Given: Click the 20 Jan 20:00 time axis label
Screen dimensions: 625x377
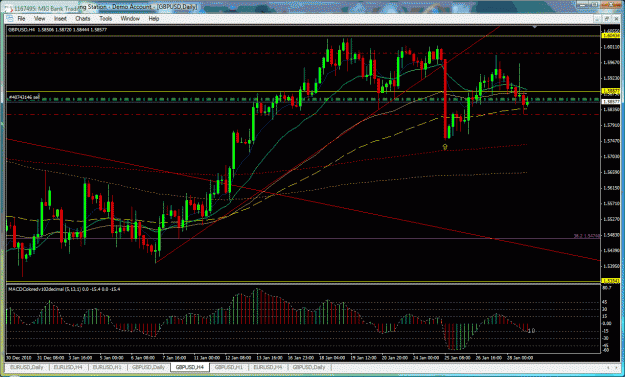Looking at the screenshot, I should pyautogui.click(x=395, y=357).
